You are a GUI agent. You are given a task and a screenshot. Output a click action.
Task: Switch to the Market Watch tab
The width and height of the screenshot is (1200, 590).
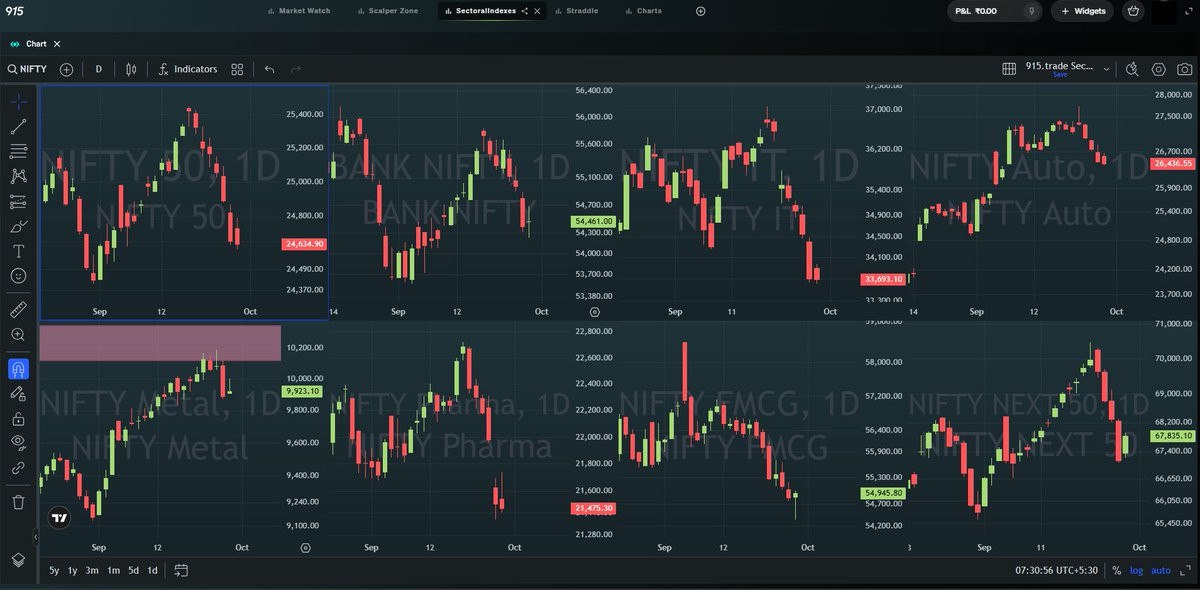point(300,11)
